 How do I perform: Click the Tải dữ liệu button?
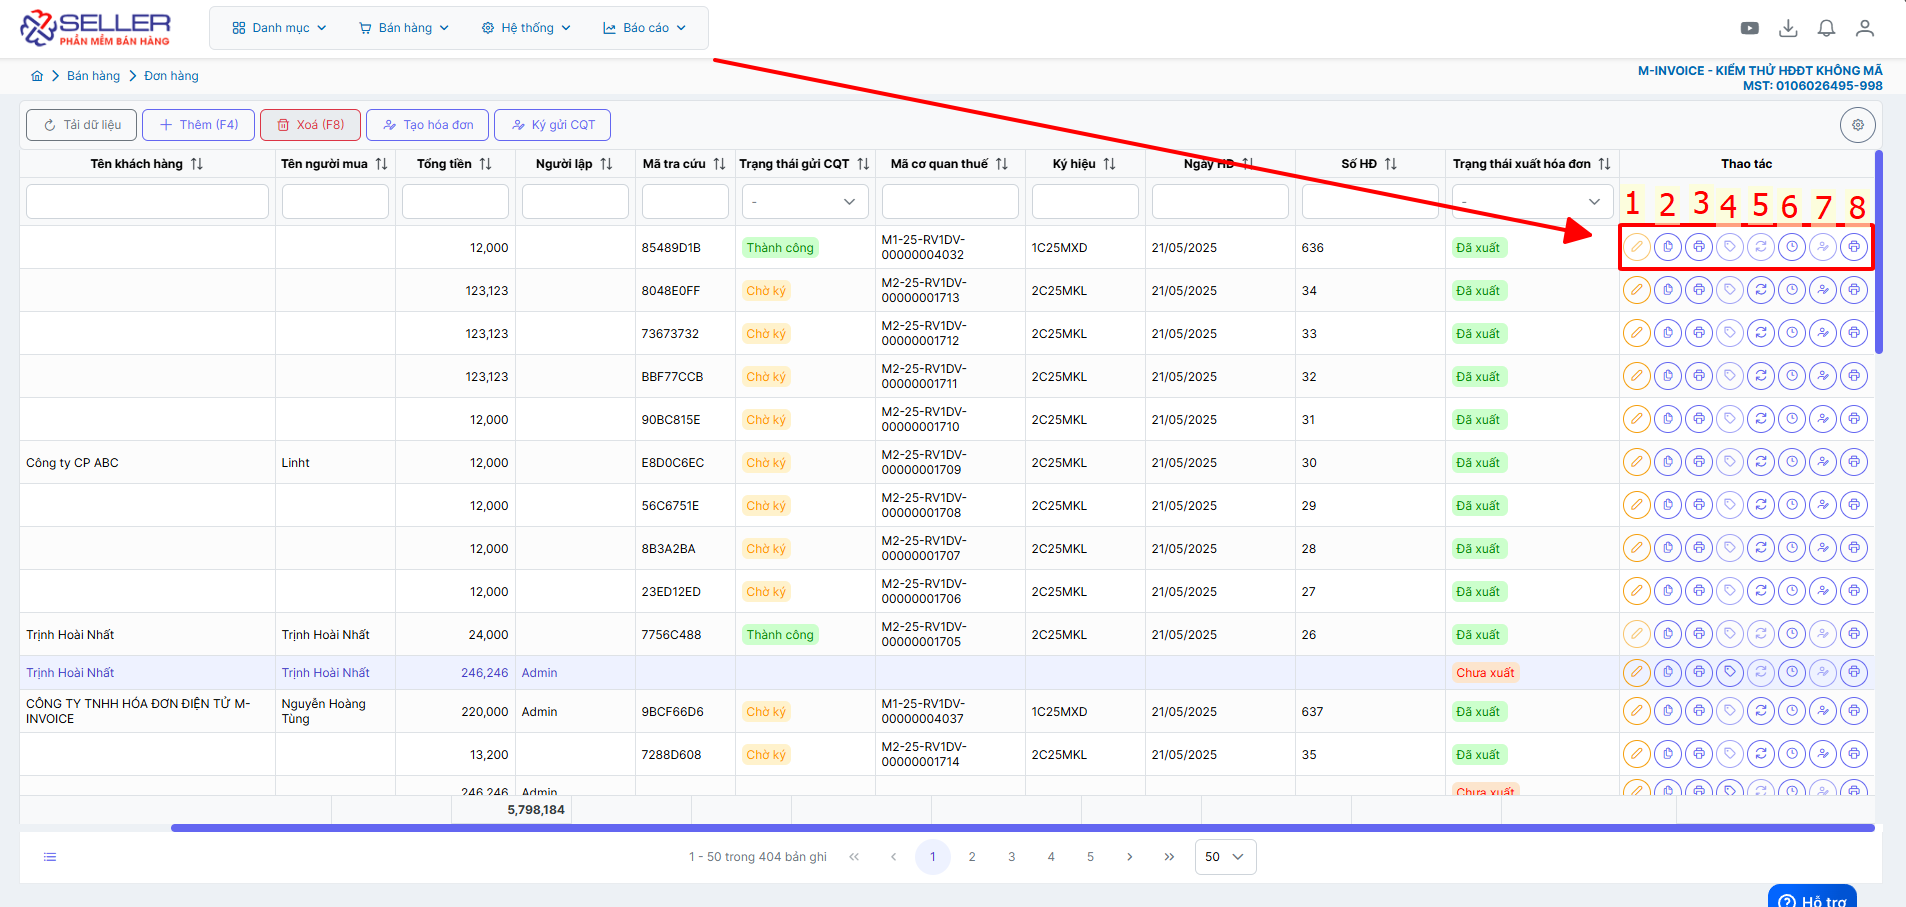[81, 125]
